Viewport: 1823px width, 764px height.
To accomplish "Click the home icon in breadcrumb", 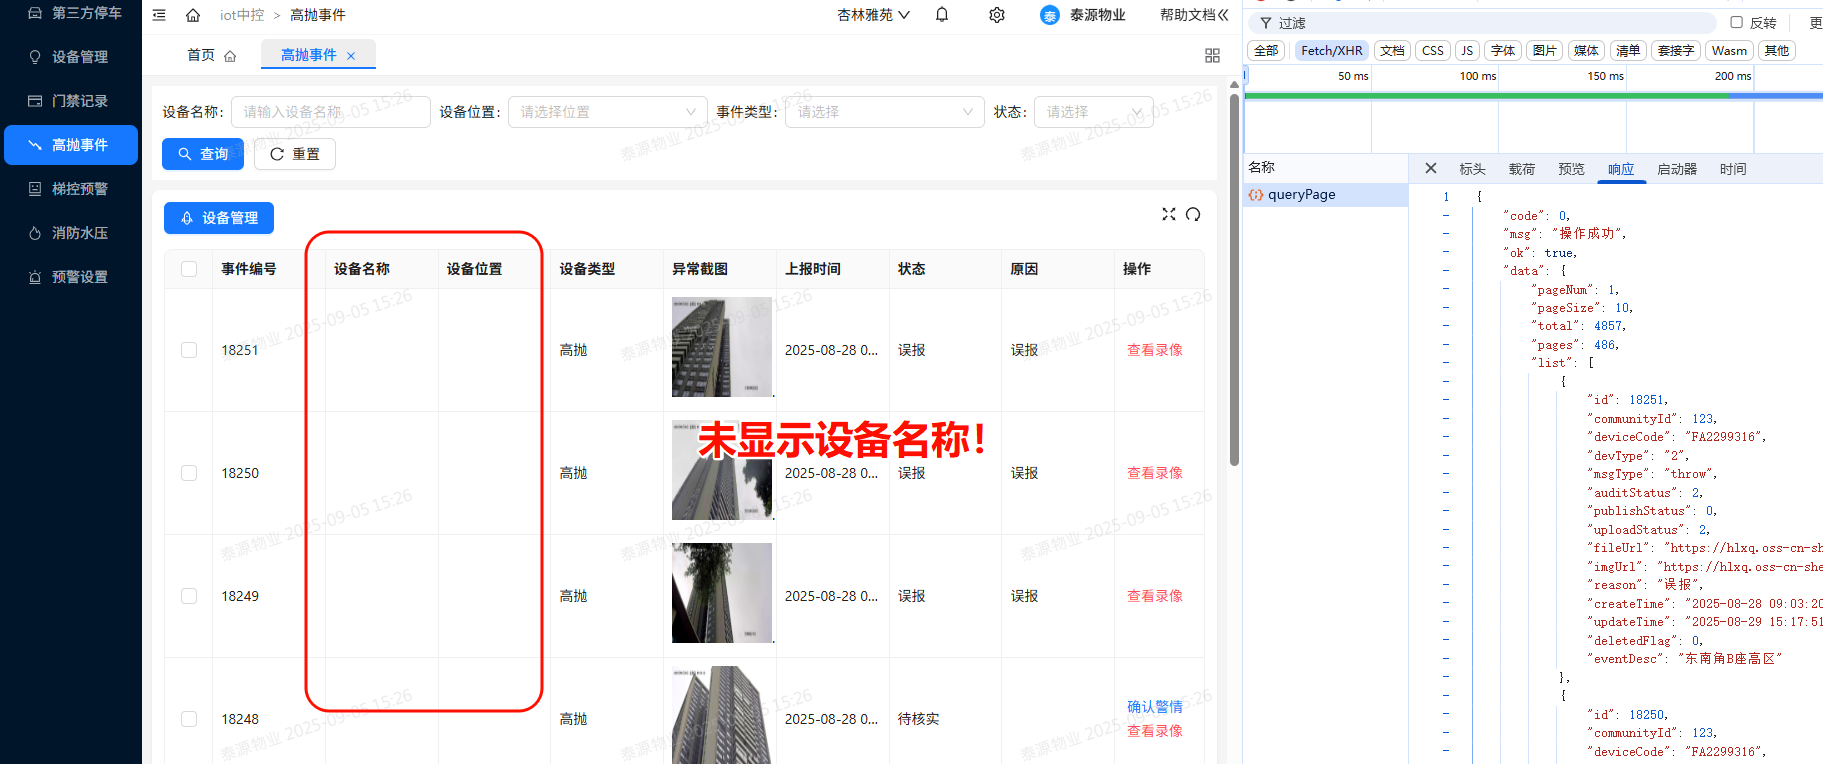I will [193, 15].
